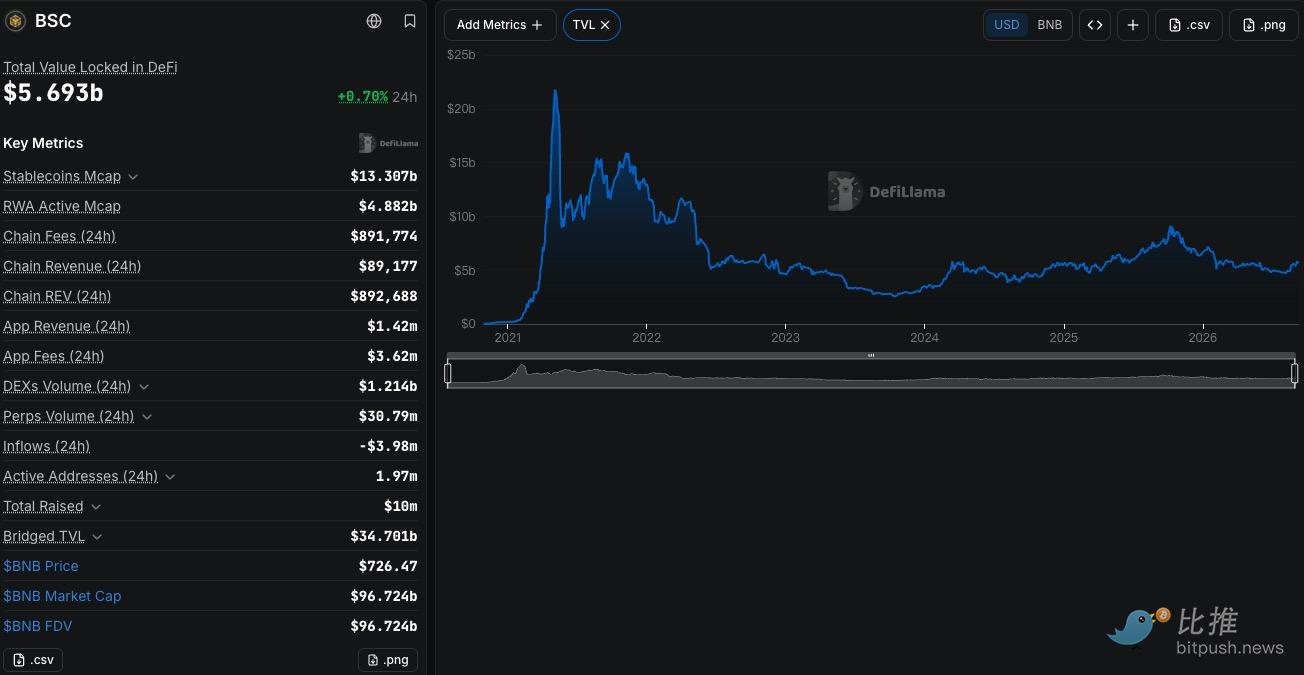
Task: Switch chart denomination to BNB
Action: click(1050, 25)
